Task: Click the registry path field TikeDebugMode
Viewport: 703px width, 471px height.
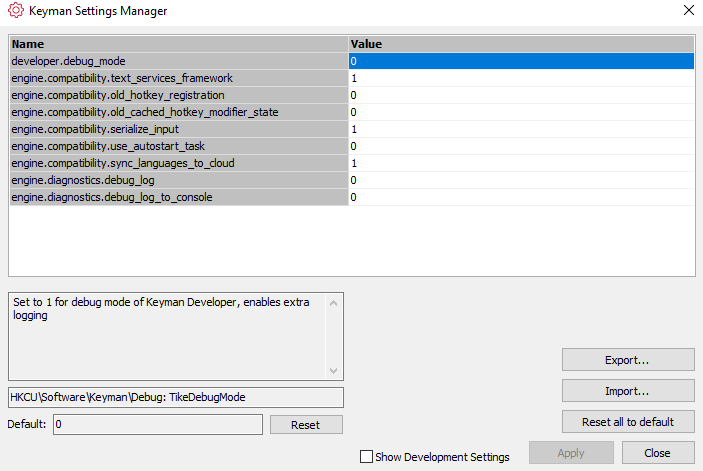Action: [x=176, y=398]
